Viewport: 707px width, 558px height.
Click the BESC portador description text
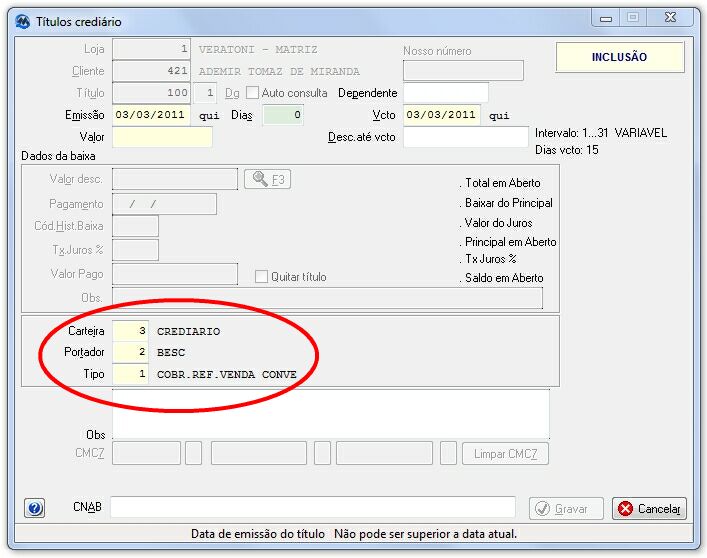pos(171,353)
